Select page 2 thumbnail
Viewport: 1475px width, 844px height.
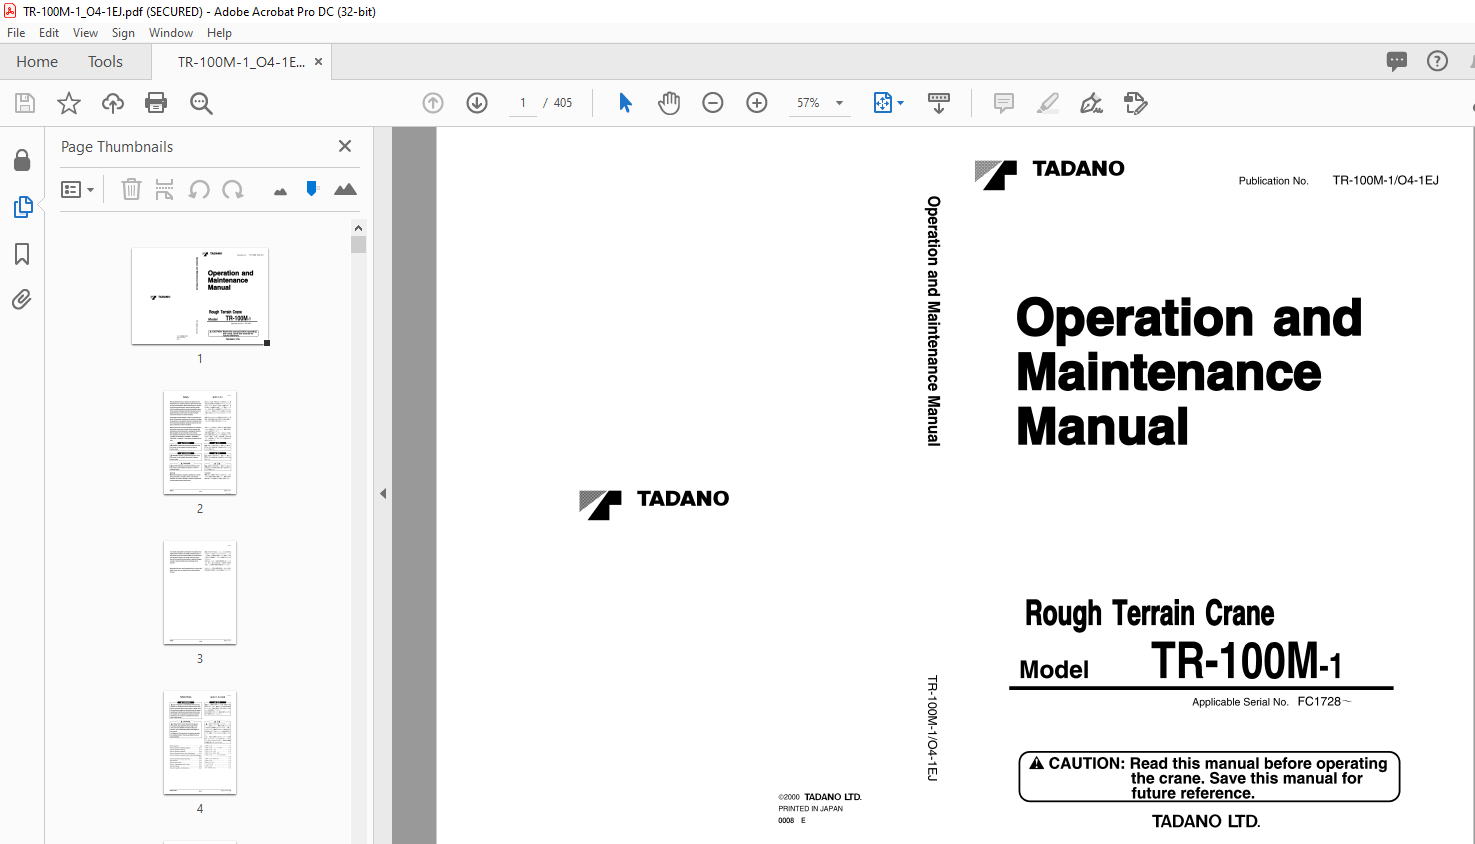point(200,443)
